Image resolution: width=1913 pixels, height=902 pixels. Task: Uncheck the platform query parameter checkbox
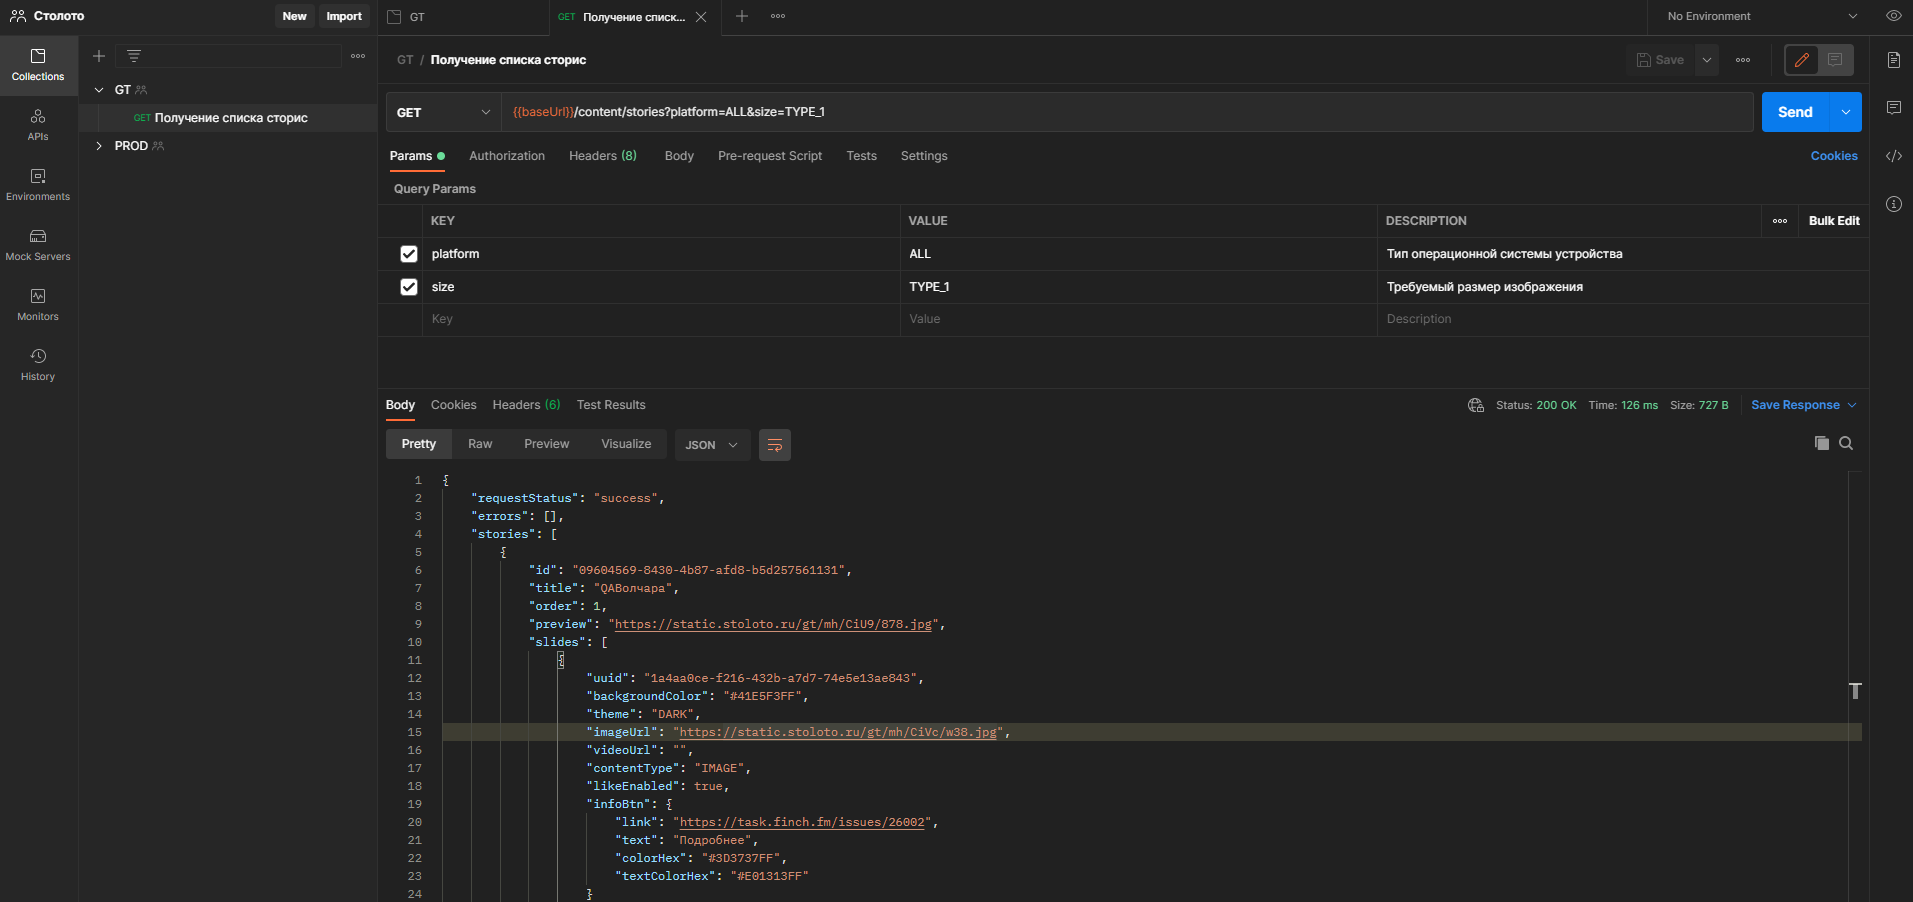coord(408,254)
